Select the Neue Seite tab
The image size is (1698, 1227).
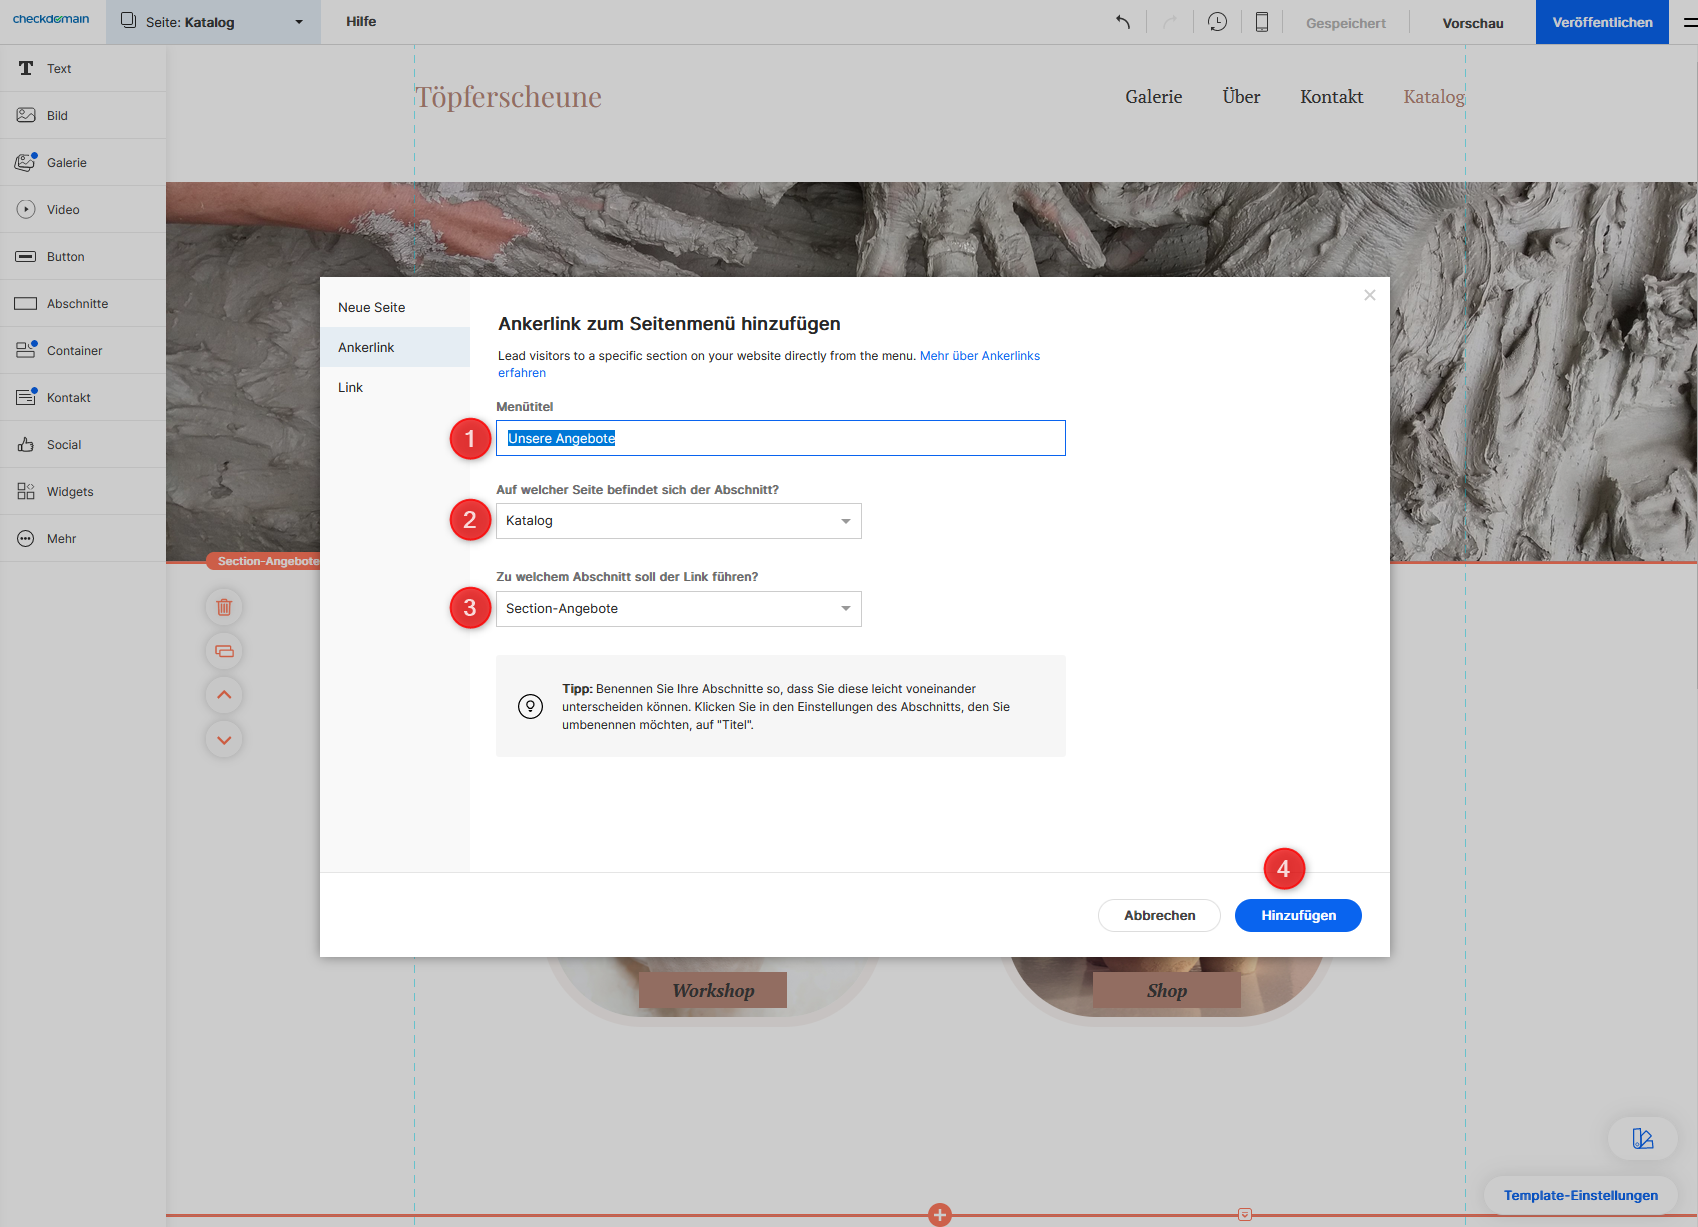click(x=372, y=308)
